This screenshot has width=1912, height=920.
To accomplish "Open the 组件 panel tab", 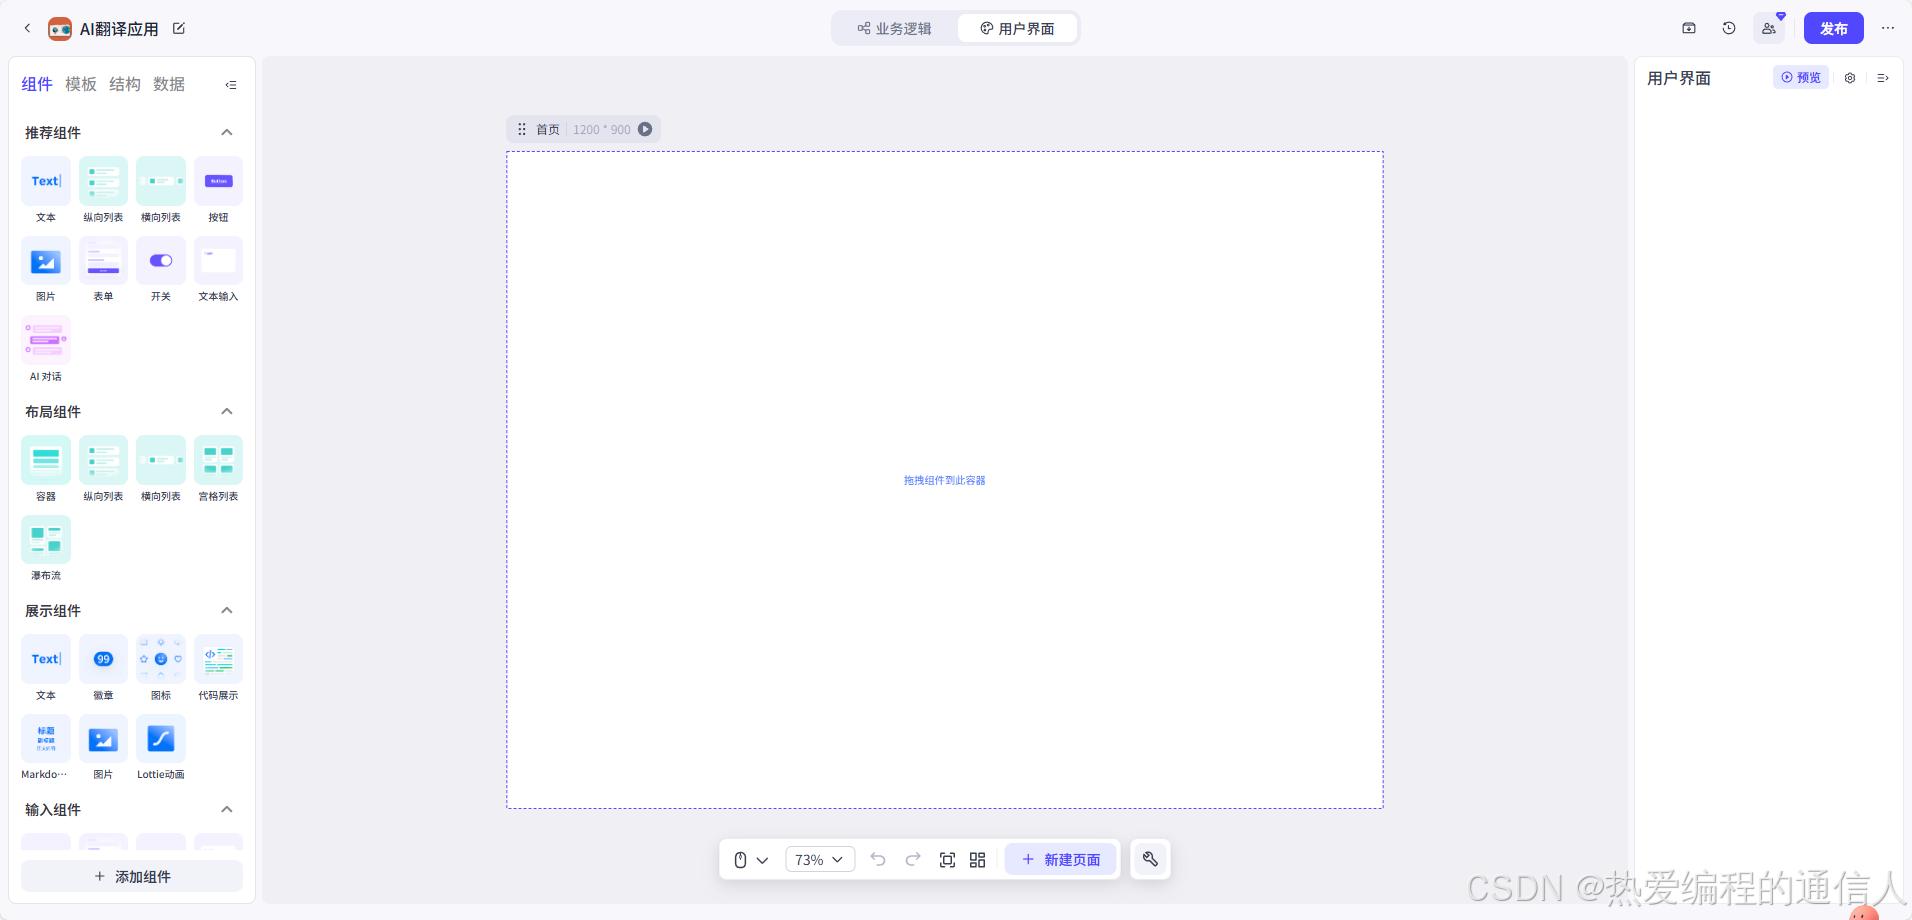I will coord(37,84).
